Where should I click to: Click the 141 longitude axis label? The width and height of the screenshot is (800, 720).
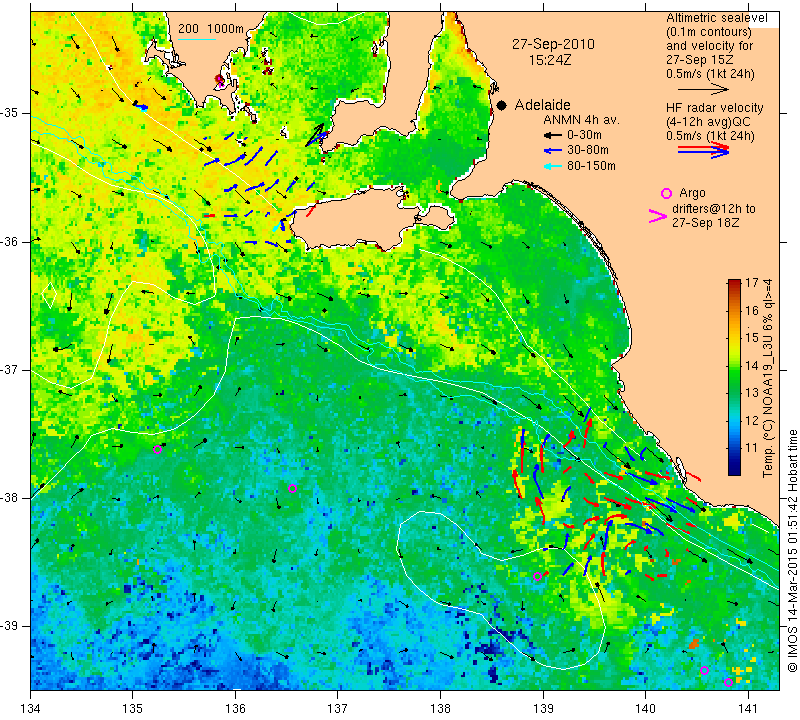pyautogui.click(x=748, y=709)
